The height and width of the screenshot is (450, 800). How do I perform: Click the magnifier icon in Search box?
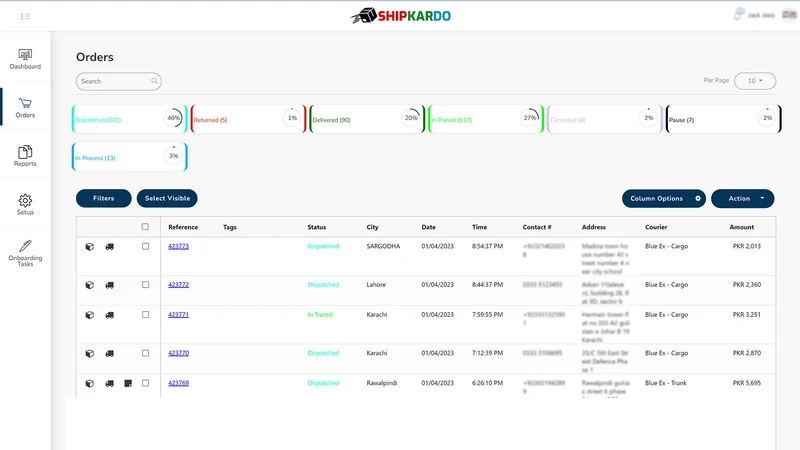(154, 81)
